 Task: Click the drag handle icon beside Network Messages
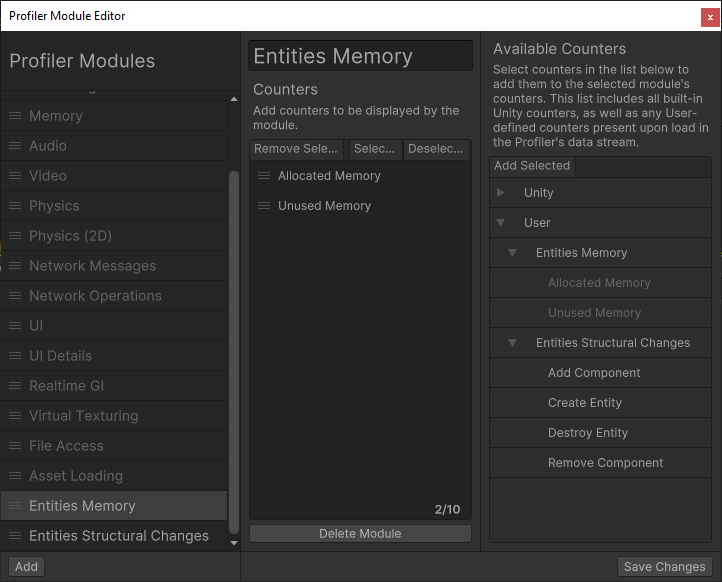pos(15,266)
